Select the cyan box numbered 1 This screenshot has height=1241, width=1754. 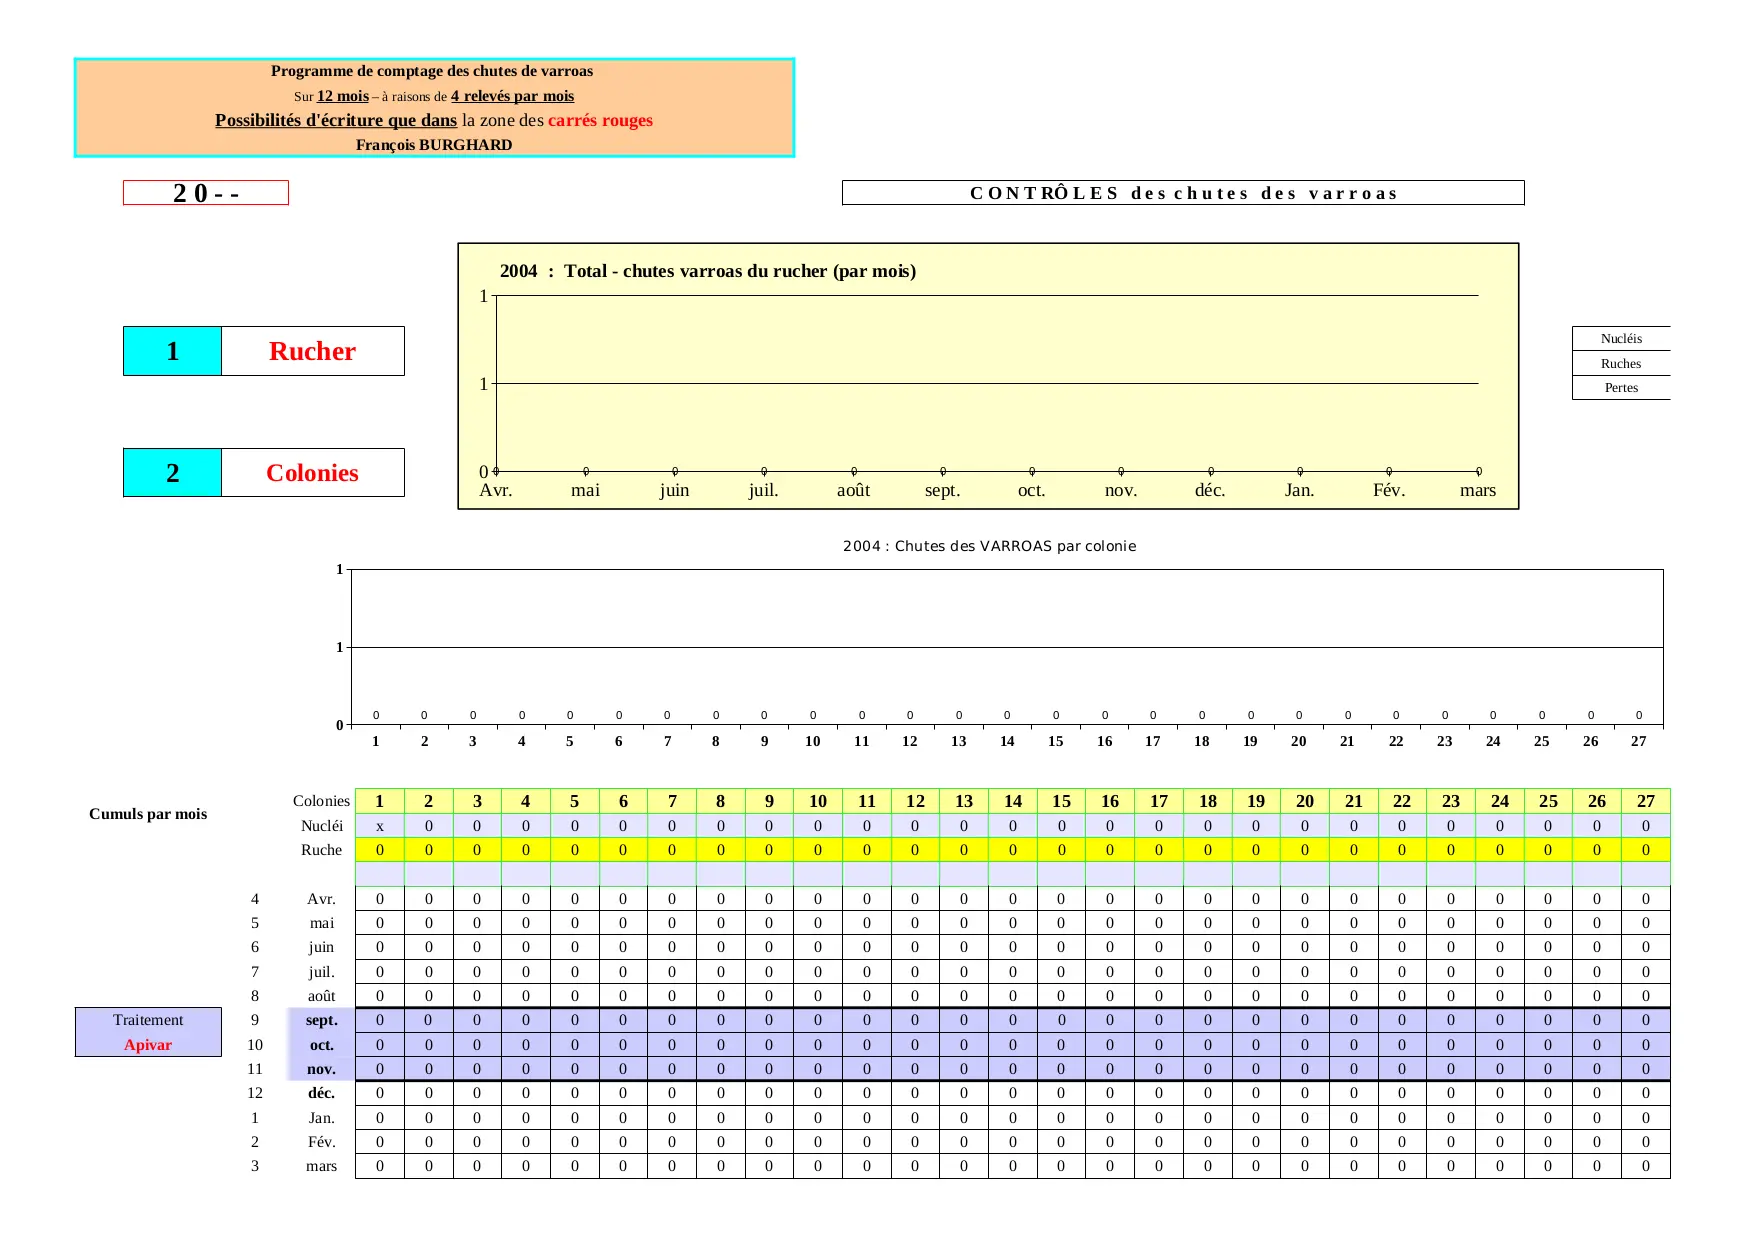coord(172,351)
